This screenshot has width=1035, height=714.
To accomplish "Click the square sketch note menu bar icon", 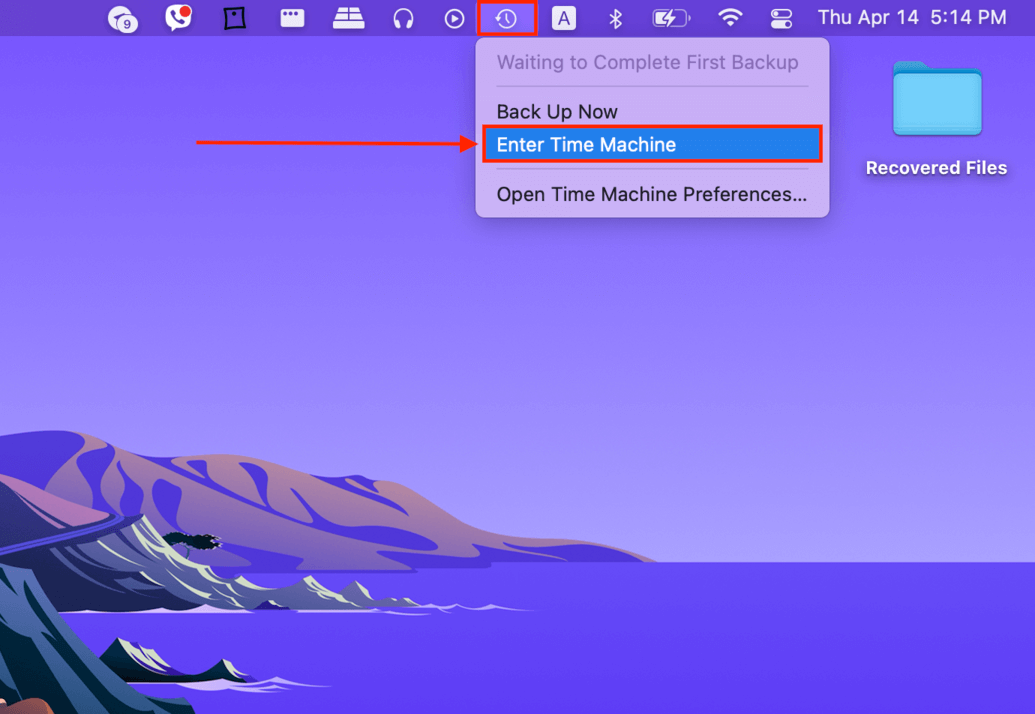I will click(234, 18).
